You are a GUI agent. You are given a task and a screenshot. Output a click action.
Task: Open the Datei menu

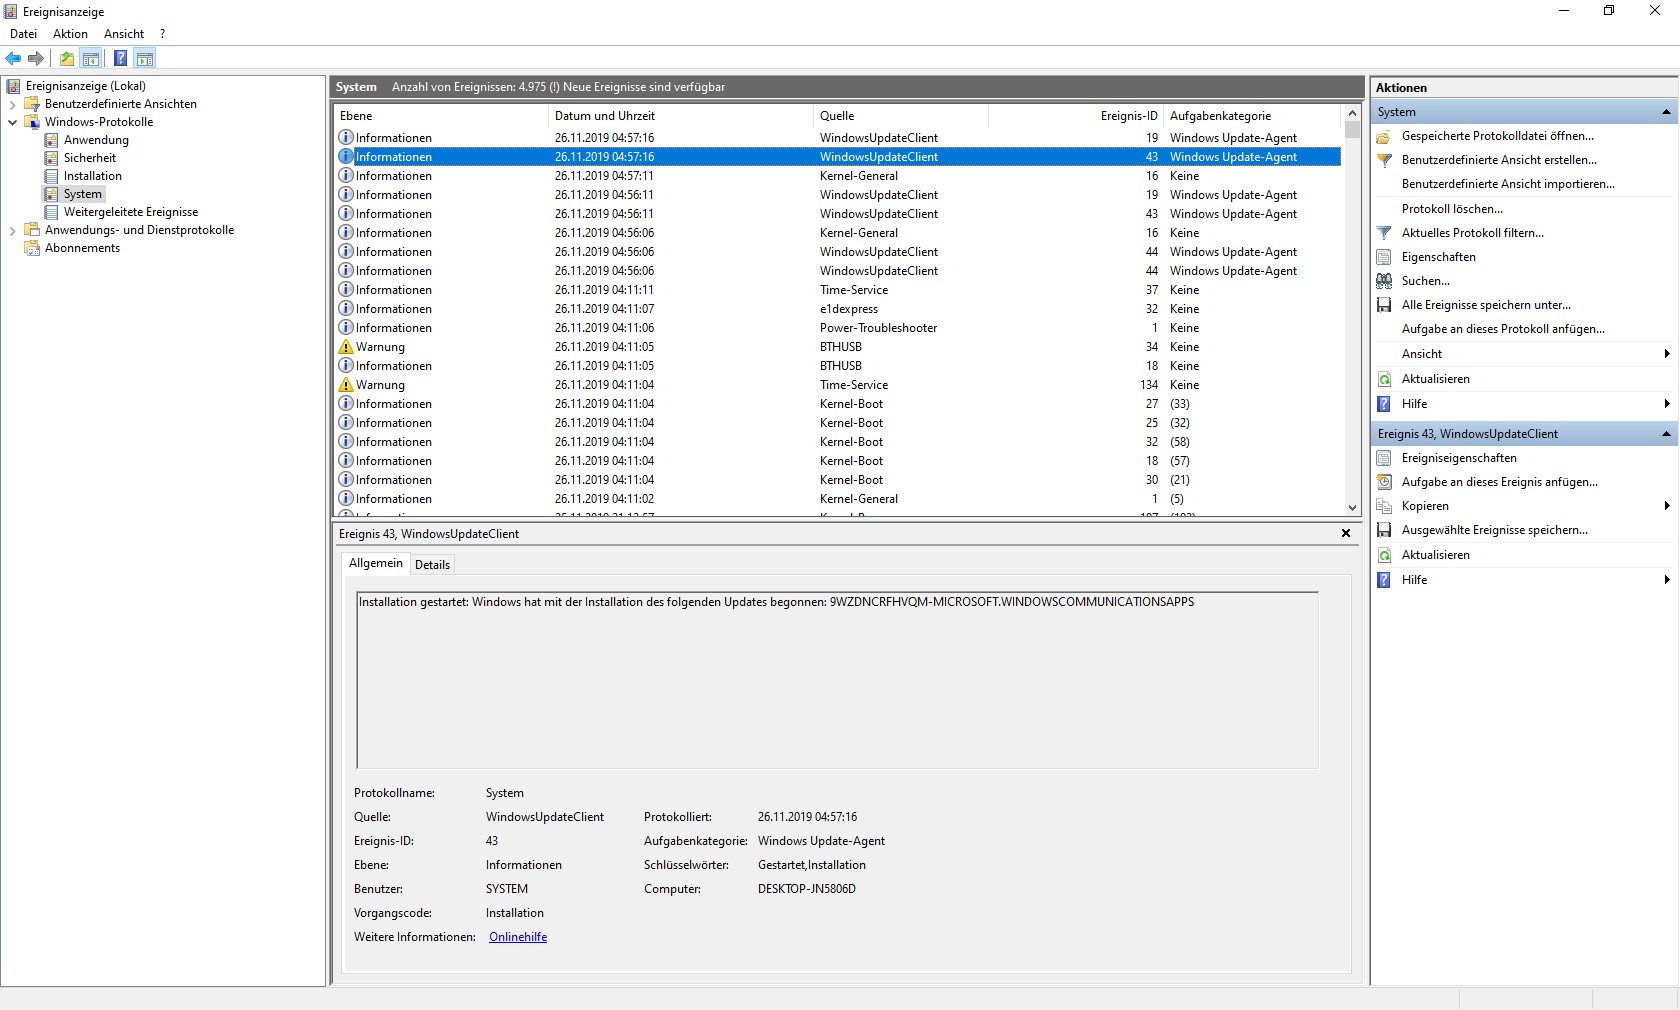coord(23,34)
